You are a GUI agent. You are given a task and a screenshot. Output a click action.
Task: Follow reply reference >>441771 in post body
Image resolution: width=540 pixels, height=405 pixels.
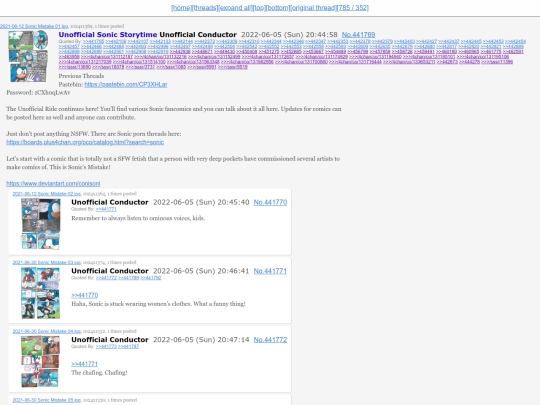tap(85, 364)
